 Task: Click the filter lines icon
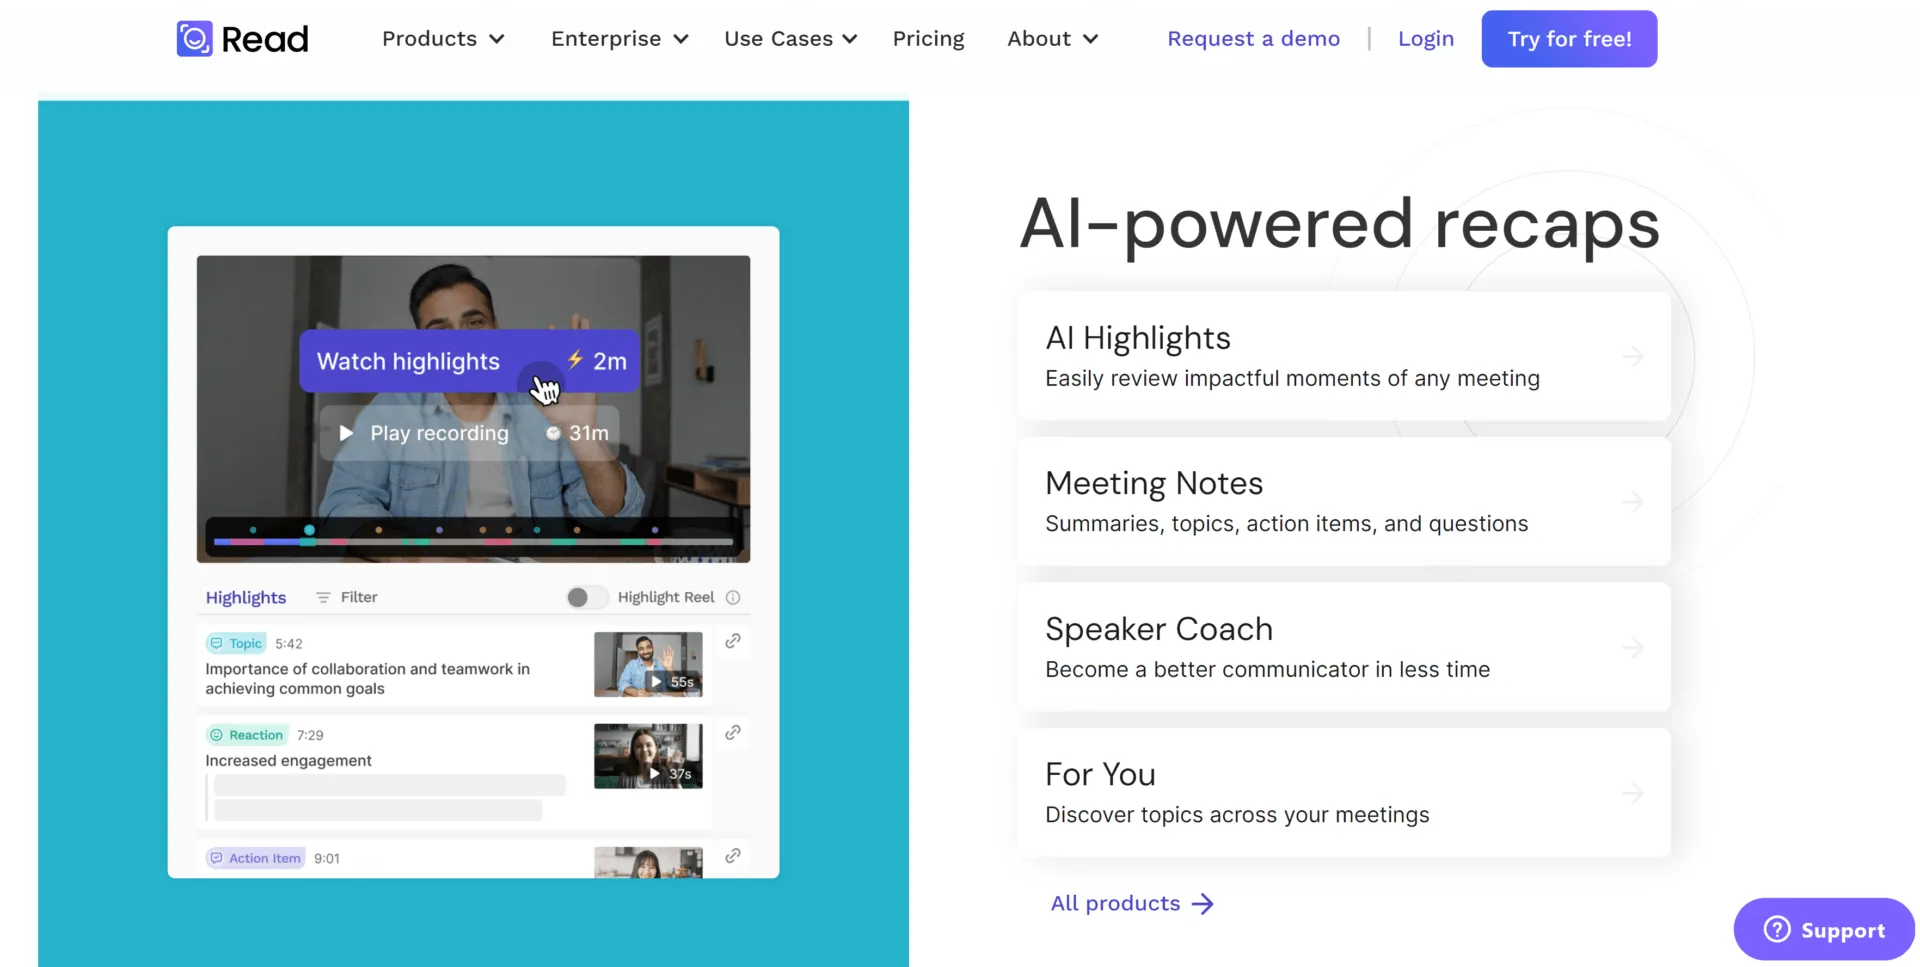[323, 597]
